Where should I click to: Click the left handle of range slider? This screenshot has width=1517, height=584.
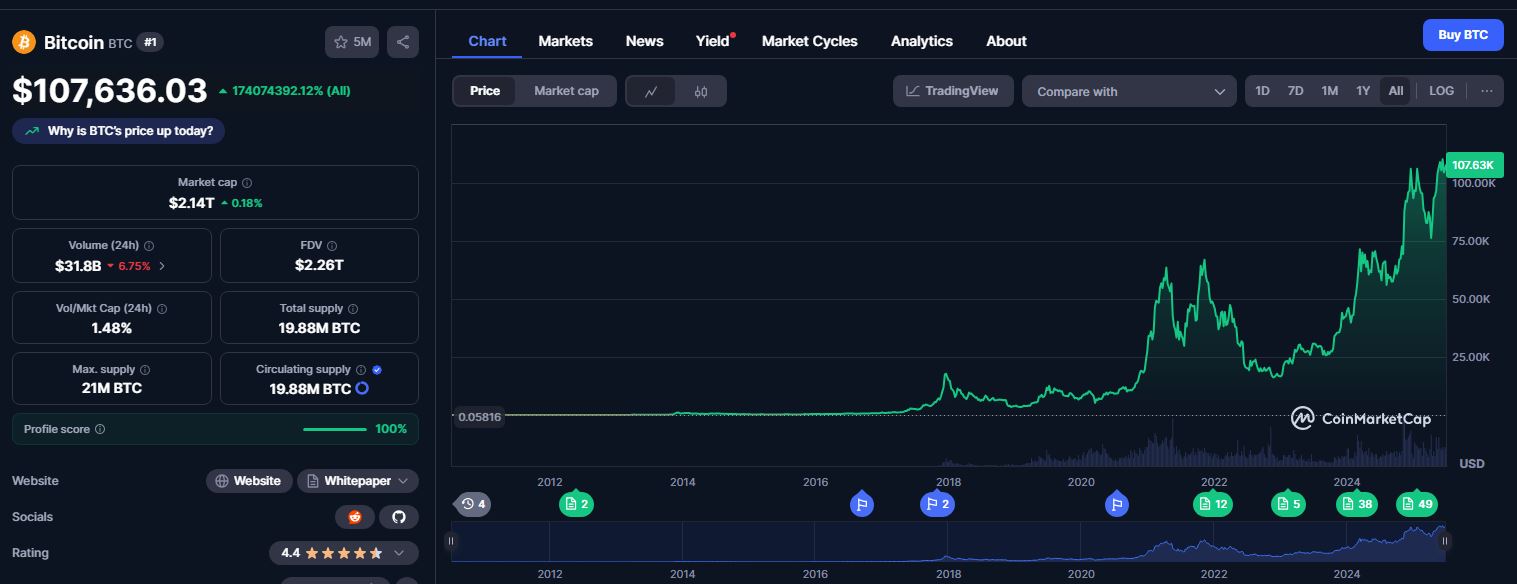coord(451,542)
